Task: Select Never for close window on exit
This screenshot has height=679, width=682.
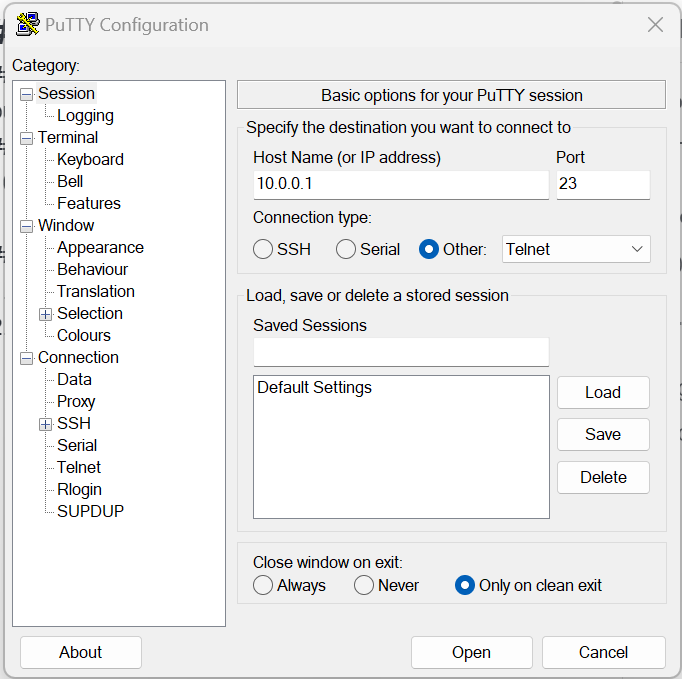Action: 364,585
